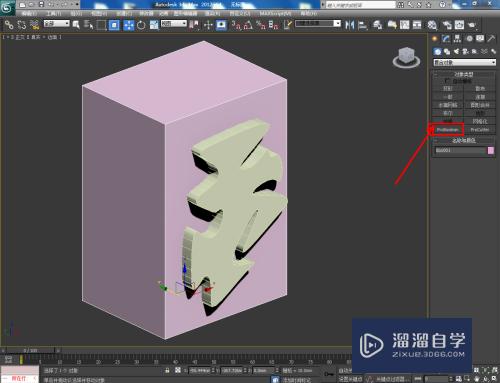The width and height of the screenshot is (500, 383).
Task: Click the 网格化 button
Action: (x=480, y=121)
